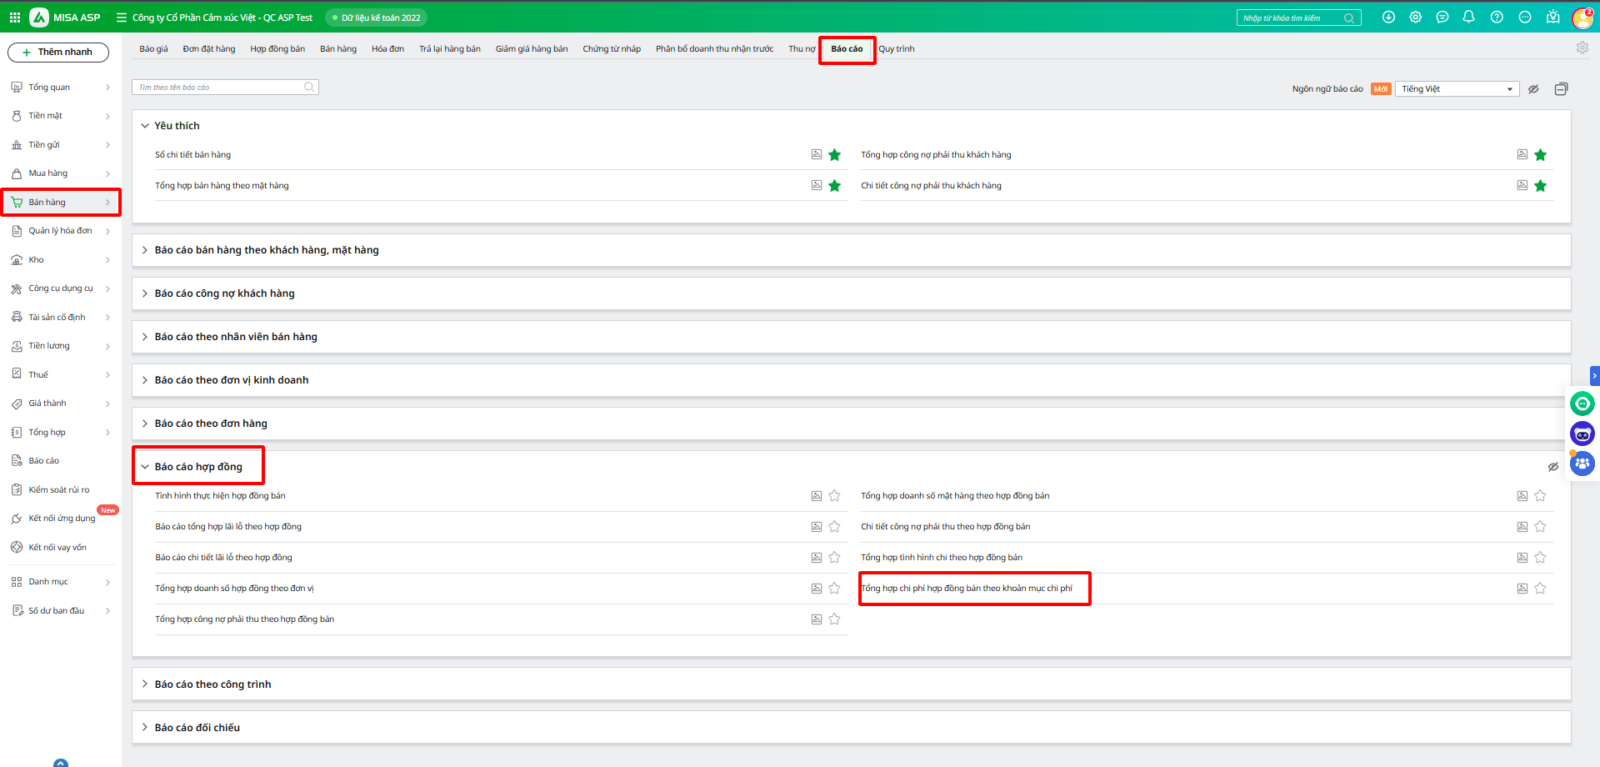1600x767 pixels.
Task: Open the help question mark icon
Action: coord(1497,17)
